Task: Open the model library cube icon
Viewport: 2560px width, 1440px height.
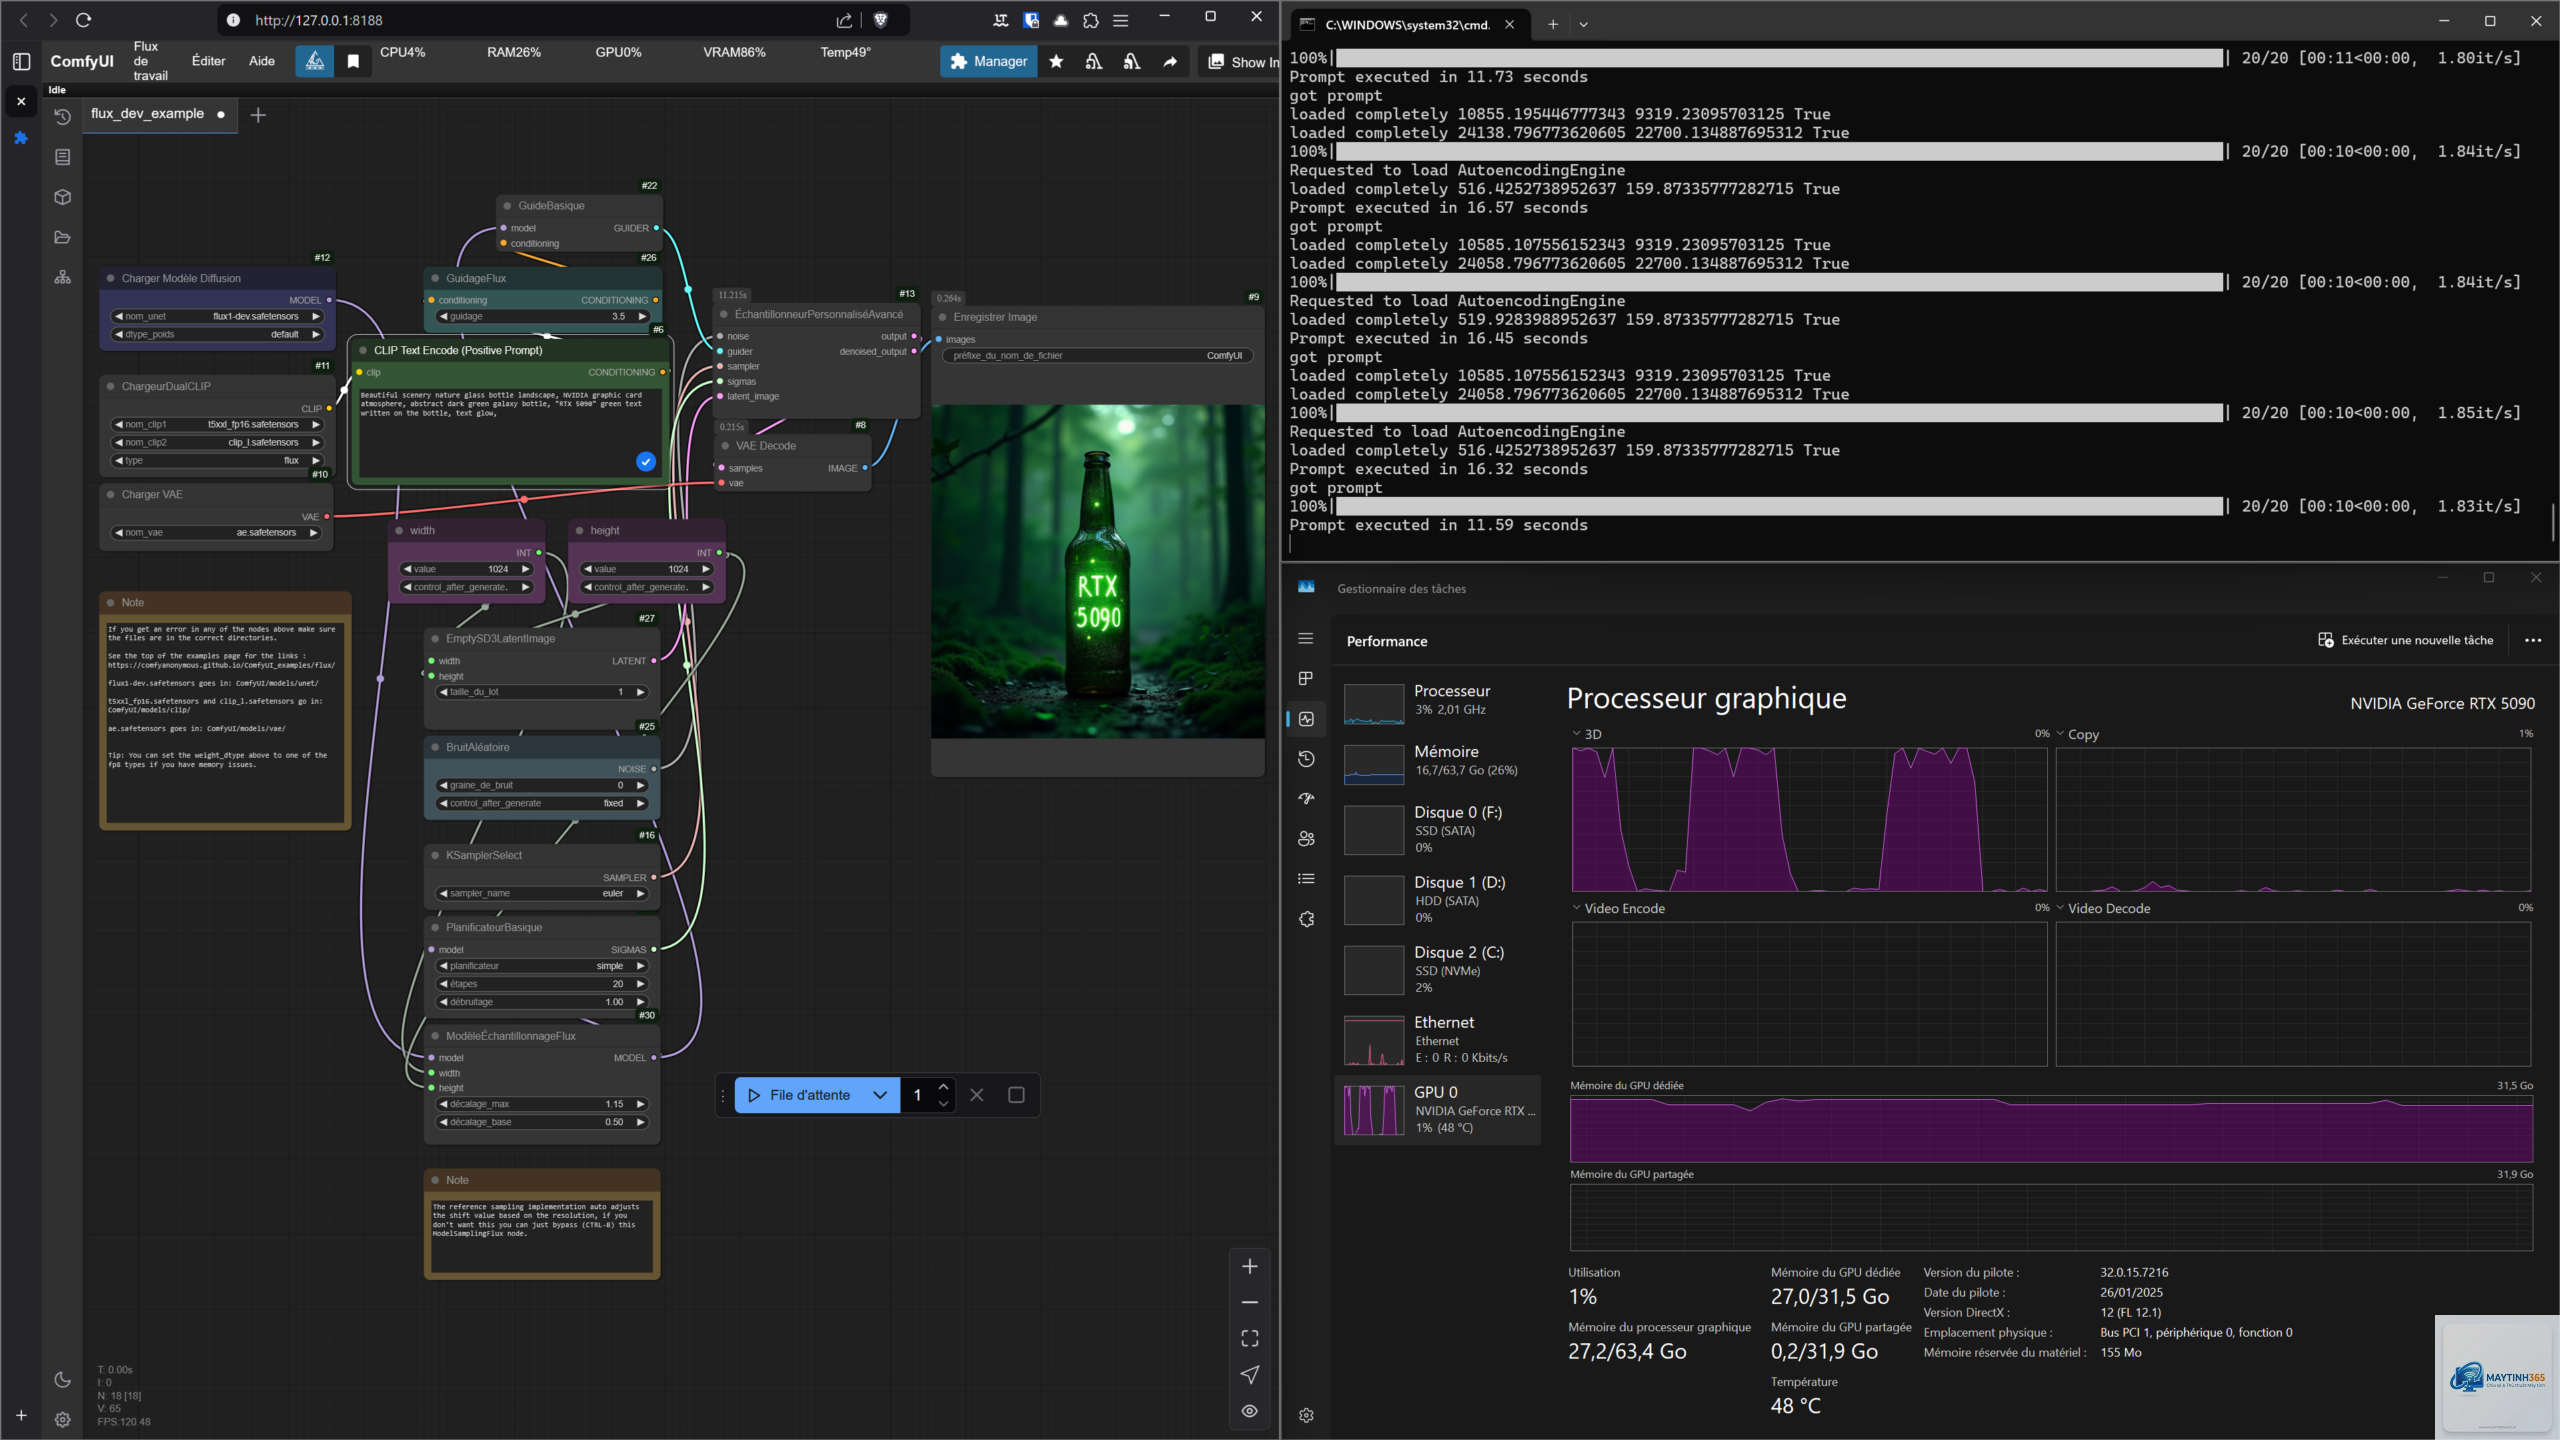Action: (x=63, y=197)
